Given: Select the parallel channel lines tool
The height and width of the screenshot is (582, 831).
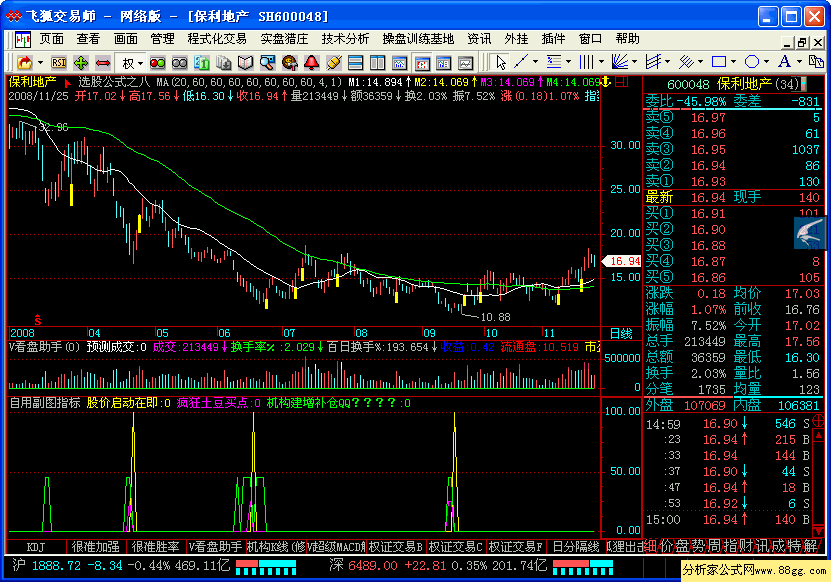Looking at the screenshot, I should pos(653,62).
